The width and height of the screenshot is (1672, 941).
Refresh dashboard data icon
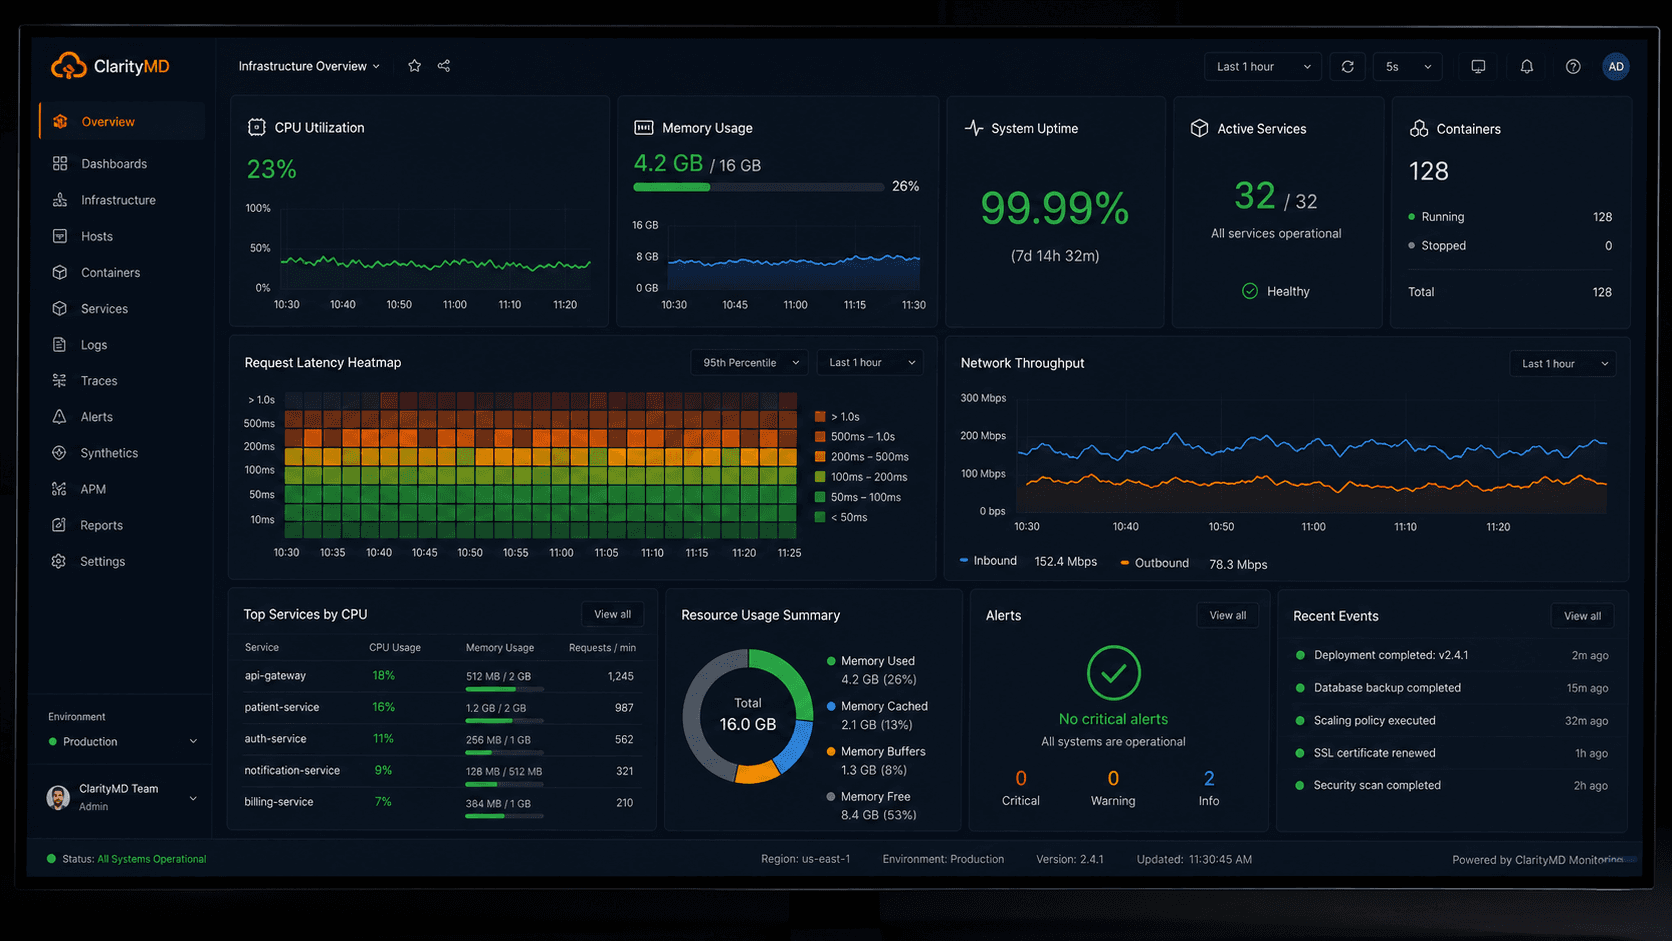[x=1348, y=67]
